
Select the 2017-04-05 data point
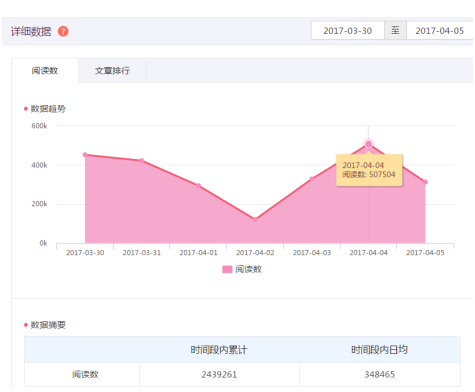[425, 182]
